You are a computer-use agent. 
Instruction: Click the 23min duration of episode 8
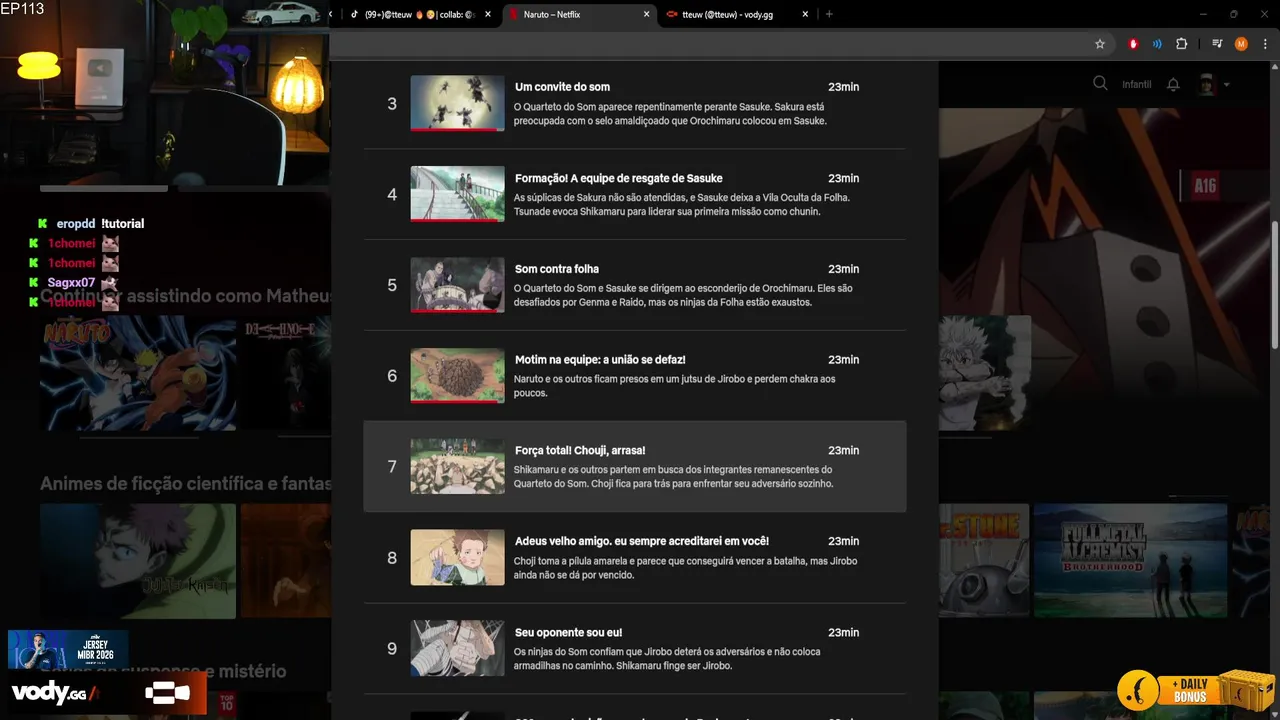click(843, 541)
